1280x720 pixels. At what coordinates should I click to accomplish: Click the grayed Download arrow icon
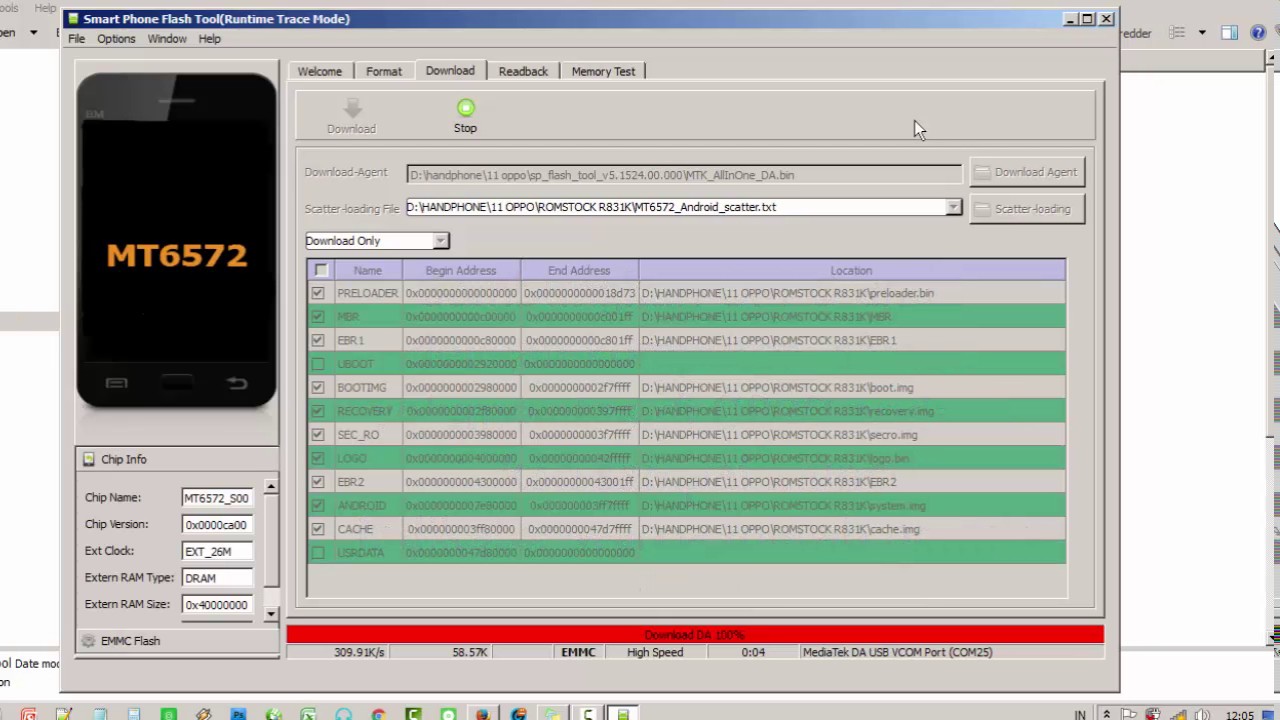tap(351, 109)
